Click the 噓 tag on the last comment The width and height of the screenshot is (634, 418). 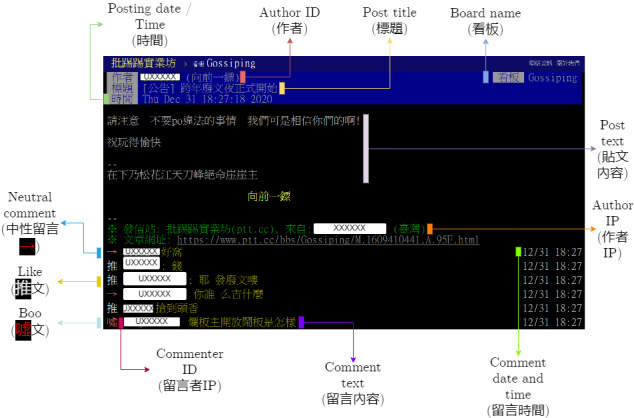pos(112,322)
